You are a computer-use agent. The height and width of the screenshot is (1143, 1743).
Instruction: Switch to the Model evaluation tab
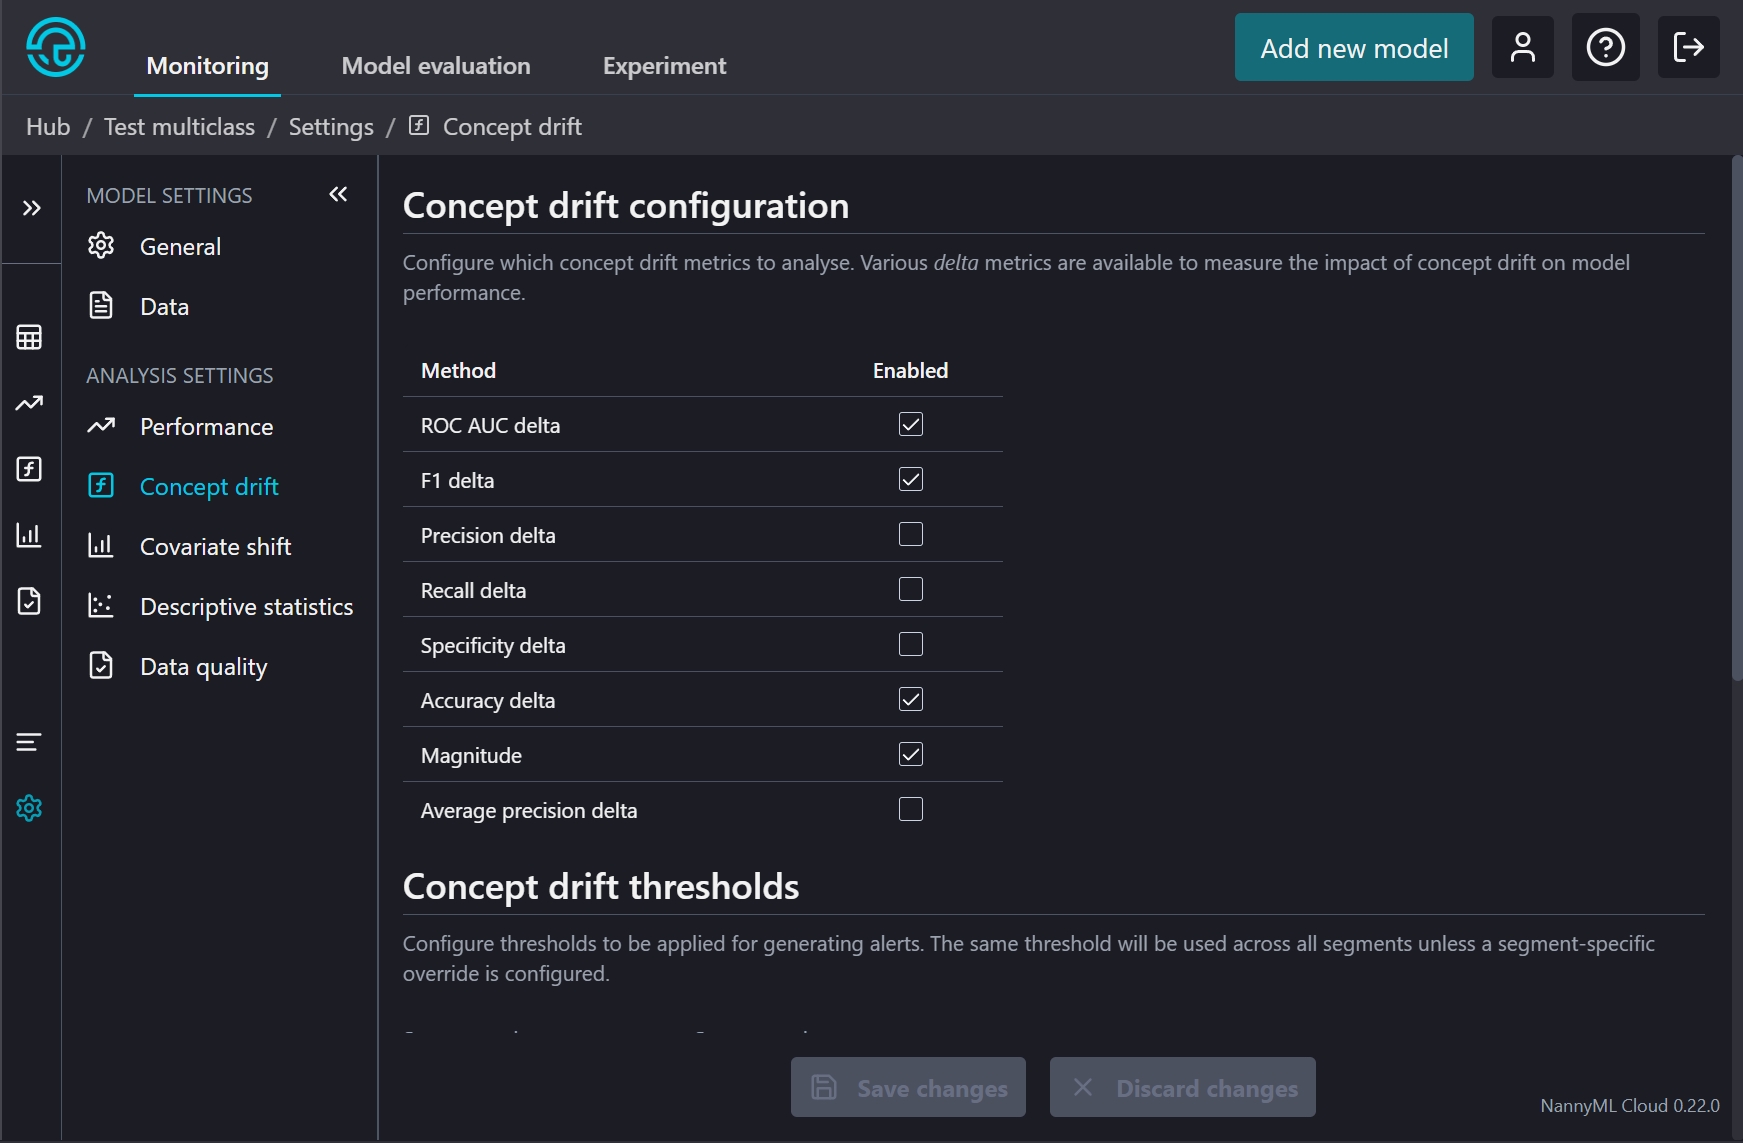coord(436,66)
